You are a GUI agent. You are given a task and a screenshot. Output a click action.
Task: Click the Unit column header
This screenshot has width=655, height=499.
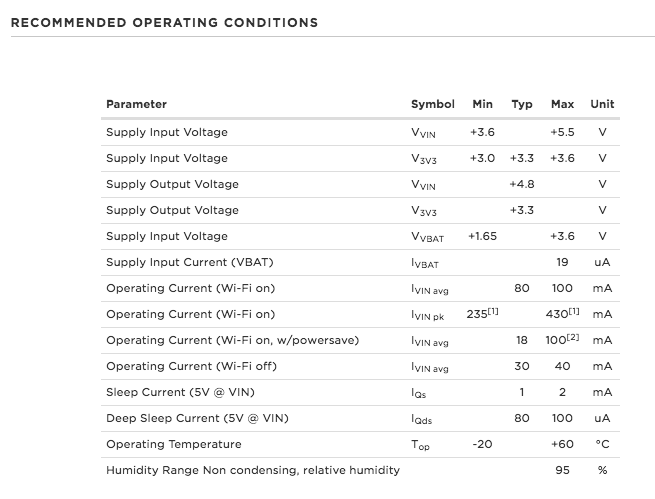602,104
